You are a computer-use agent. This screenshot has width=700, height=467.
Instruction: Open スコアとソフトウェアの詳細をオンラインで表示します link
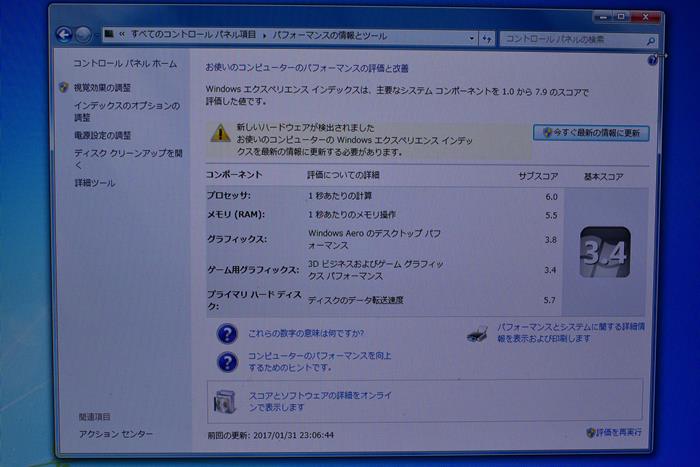coord(320,401)
